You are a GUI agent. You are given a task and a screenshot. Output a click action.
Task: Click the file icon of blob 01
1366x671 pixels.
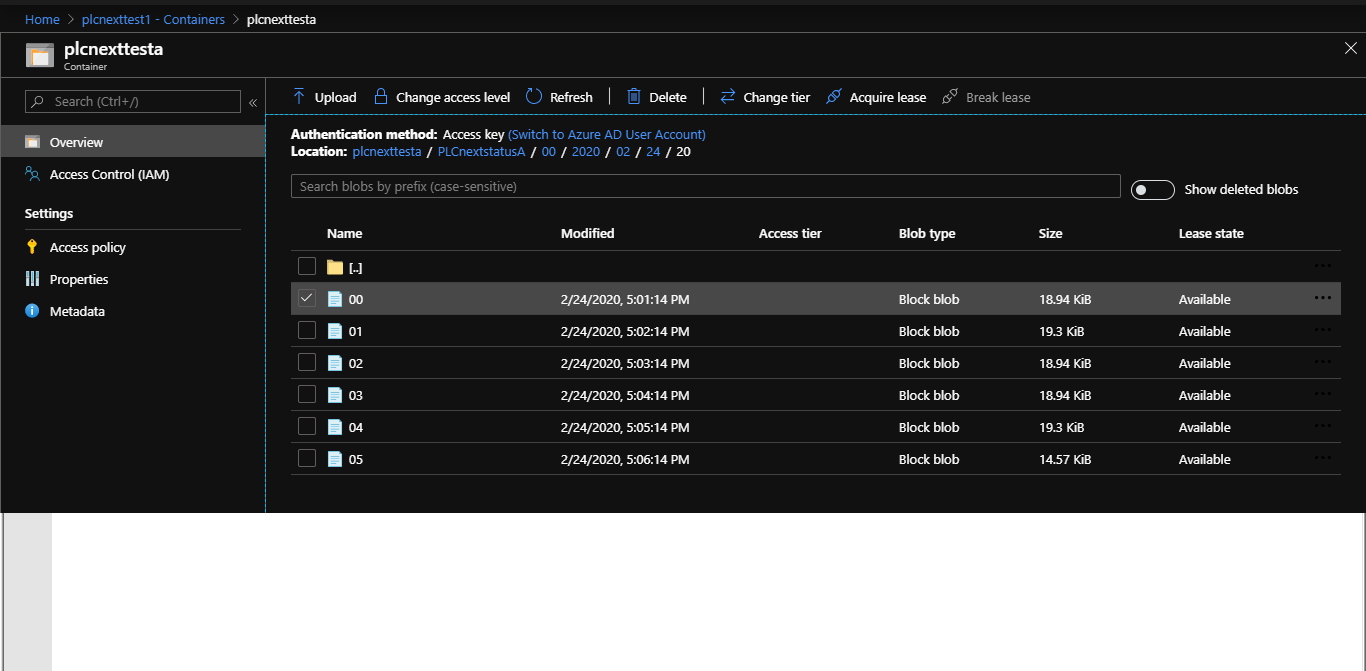coord(335,331)
